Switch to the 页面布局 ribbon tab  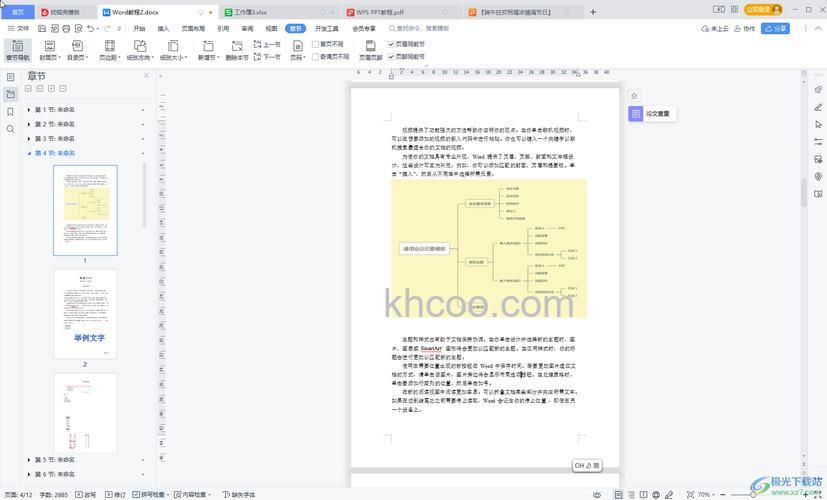coord(193,28)
